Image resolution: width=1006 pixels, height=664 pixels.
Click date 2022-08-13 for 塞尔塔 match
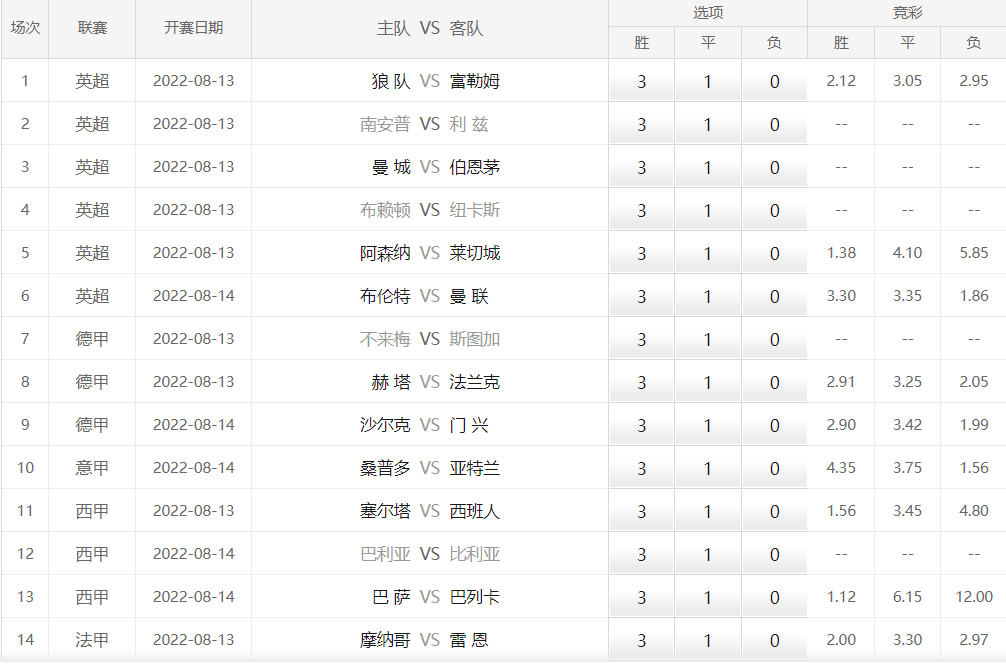(194, 511)
